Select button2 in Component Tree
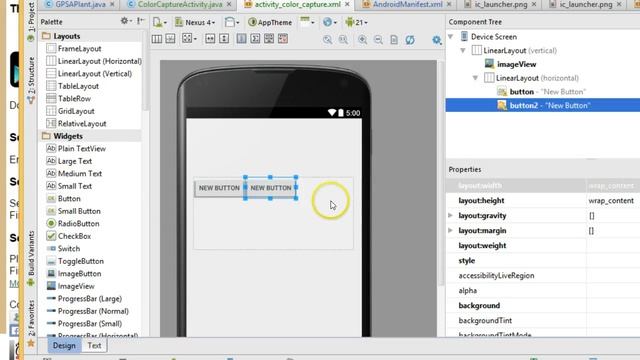Image resolution: width=640 pixels, height=360 pixels. (543, 105)
